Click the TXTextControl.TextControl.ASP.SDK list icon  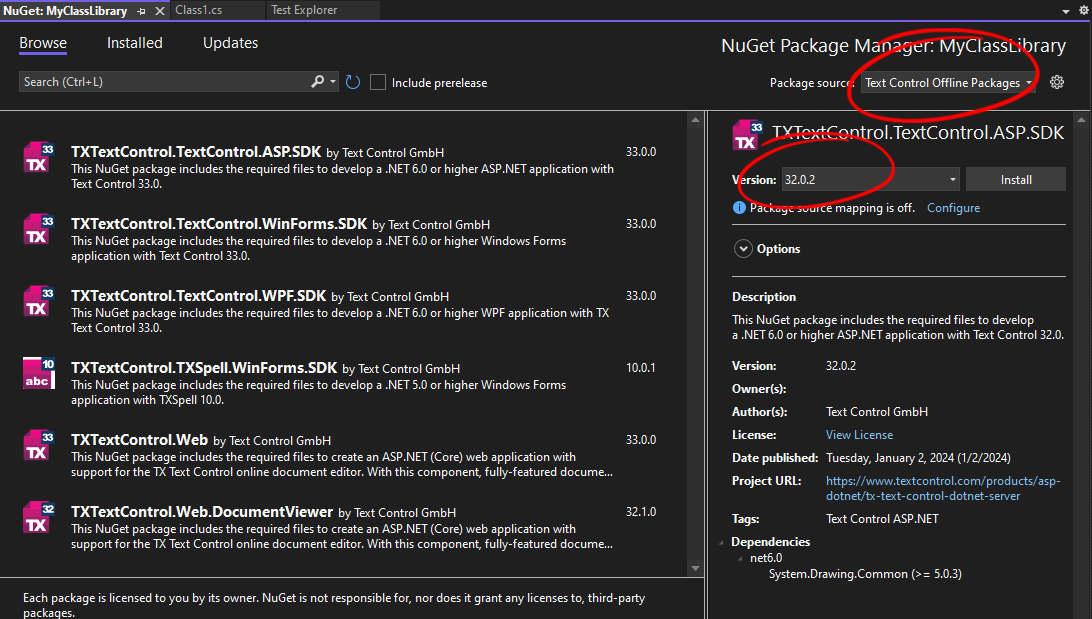coord(38,157)
